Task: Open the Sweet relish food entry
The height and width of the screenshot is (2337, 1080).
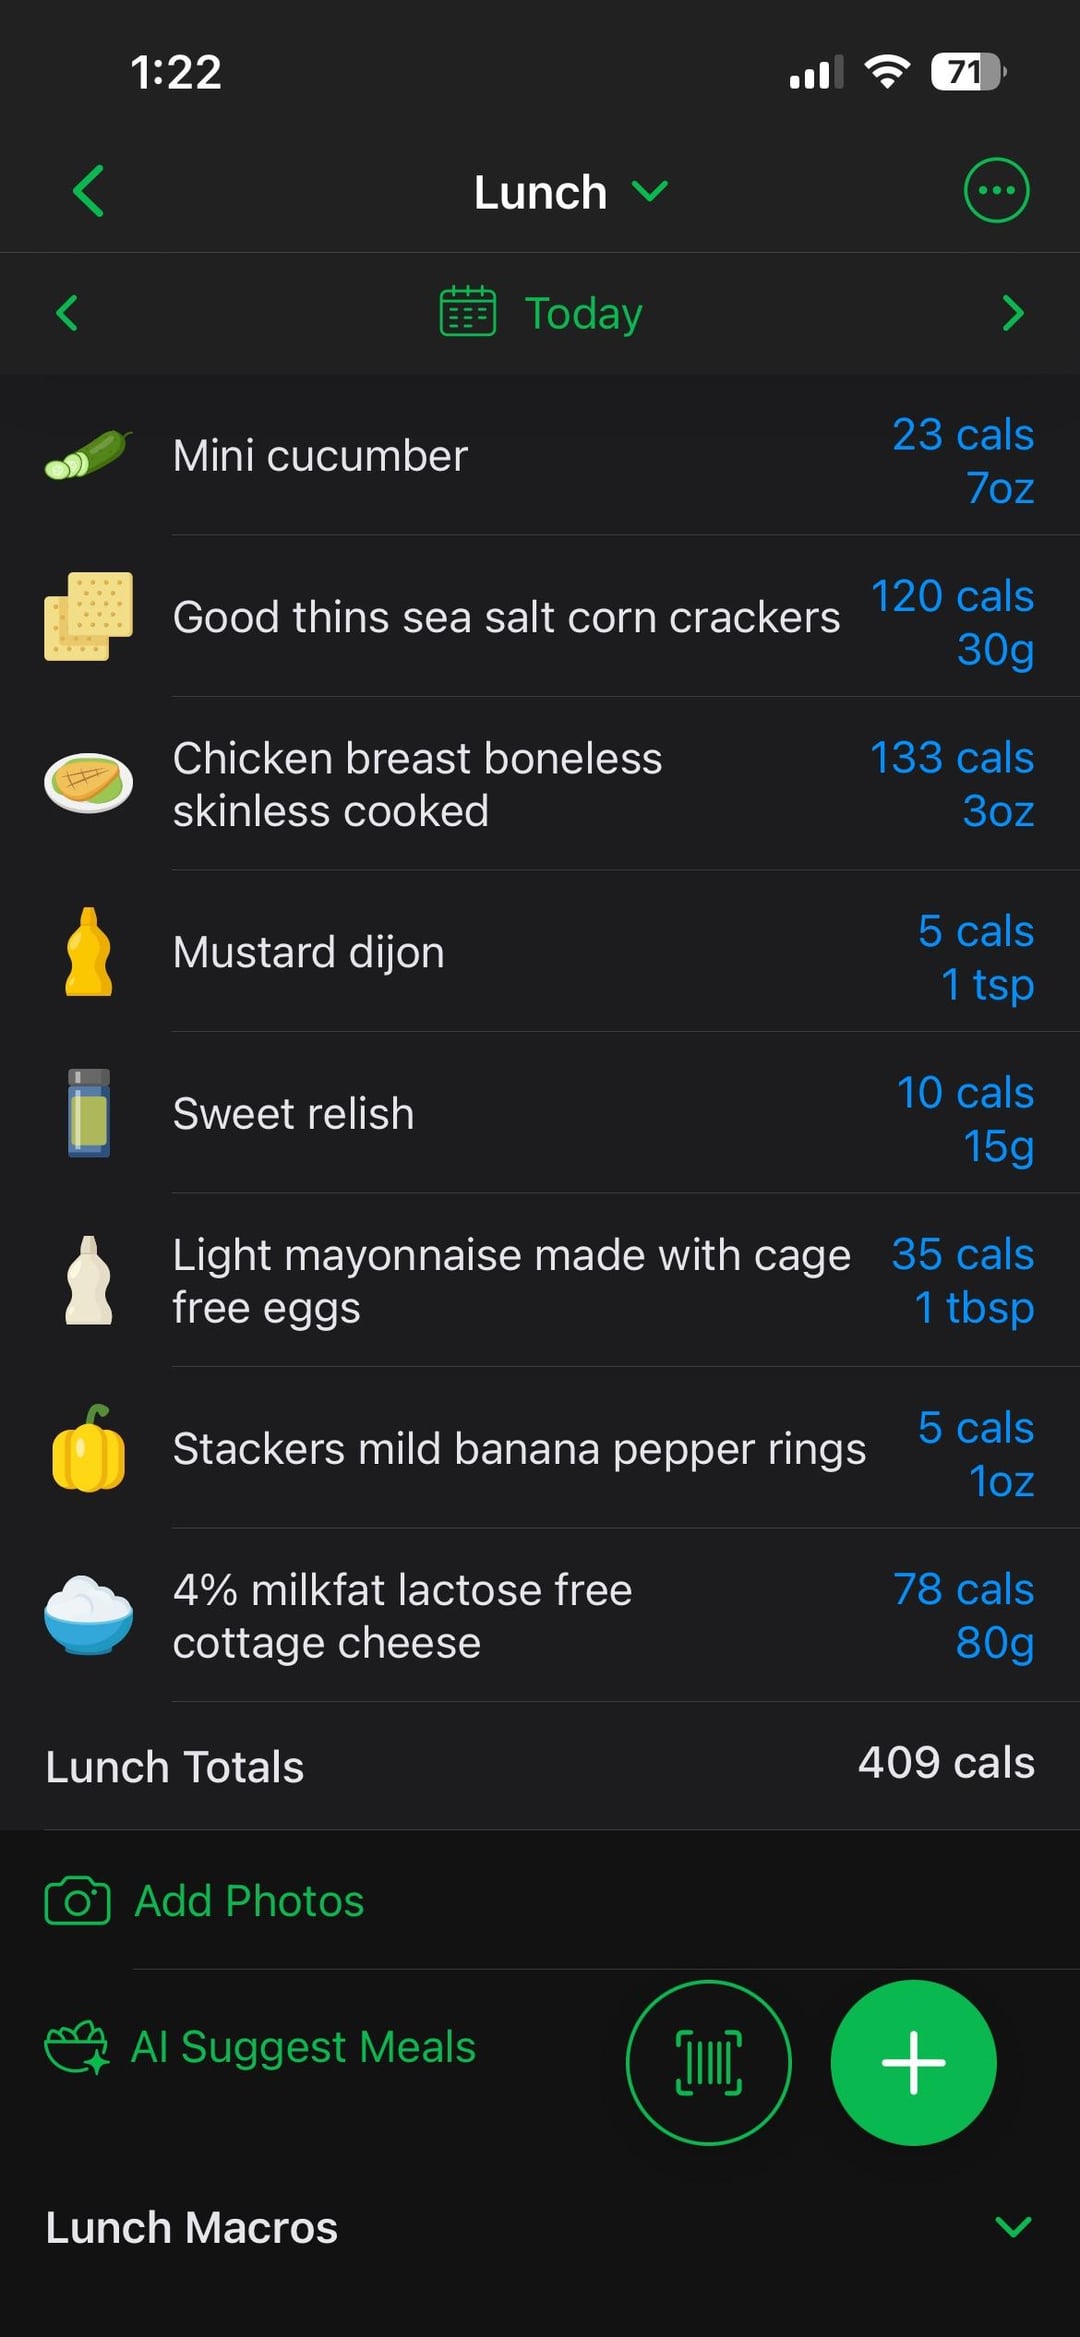Action: 293,1113
